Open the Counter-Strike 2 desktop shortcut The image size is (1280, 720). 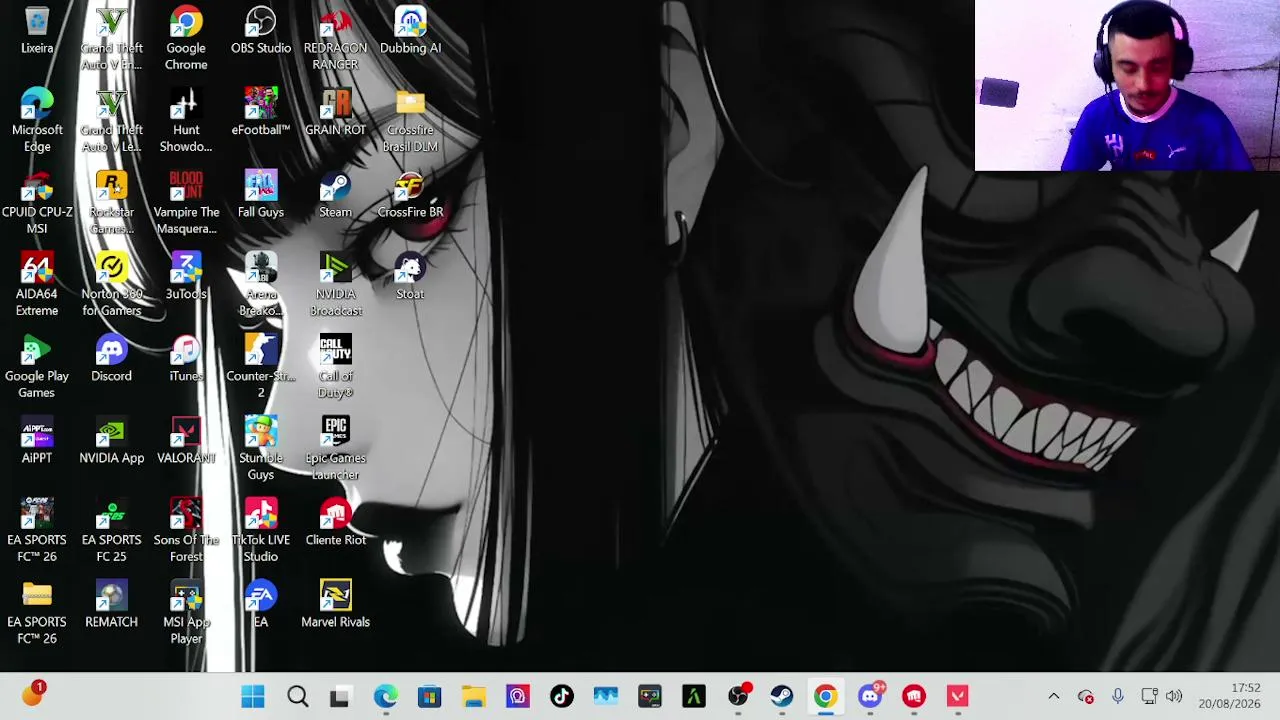coord(261,367)
